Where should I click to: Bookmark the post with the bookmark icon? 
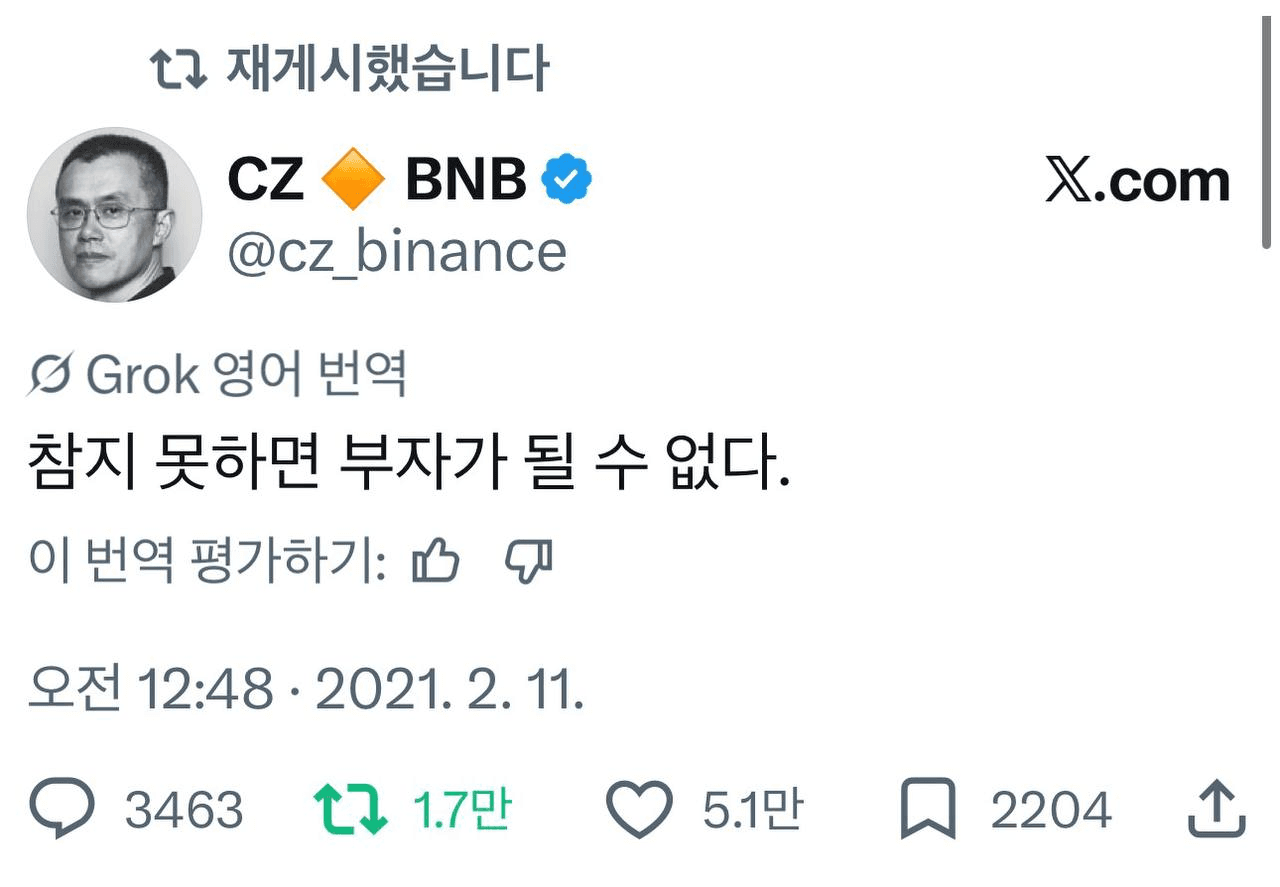click(928, 809)
